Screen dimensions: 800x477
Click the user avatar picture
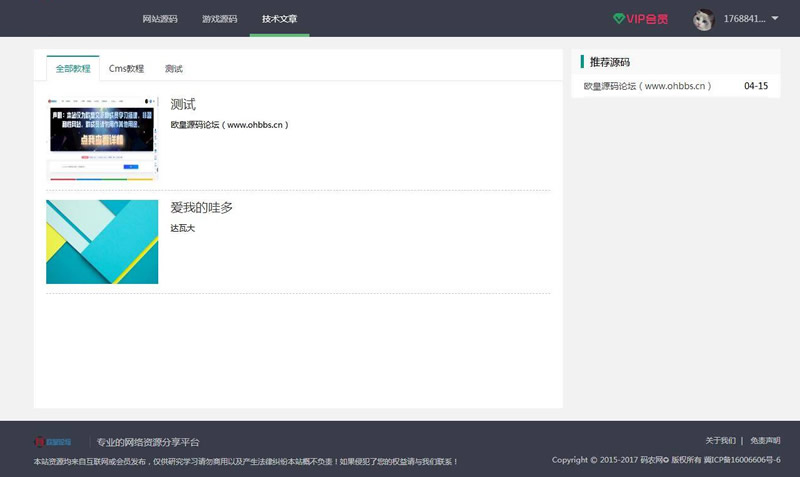704,19
